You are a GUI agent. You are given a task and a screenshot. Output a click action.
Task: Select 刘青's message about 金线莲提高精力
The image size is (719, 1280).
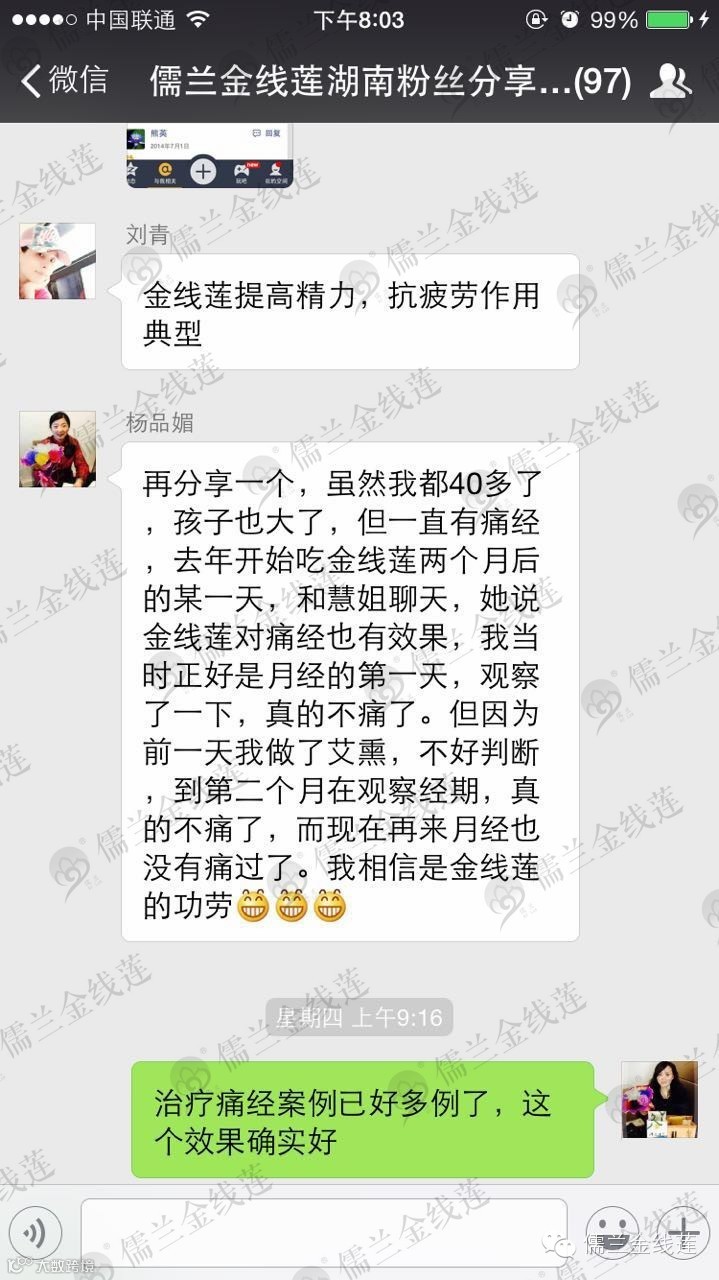point(350,312)
